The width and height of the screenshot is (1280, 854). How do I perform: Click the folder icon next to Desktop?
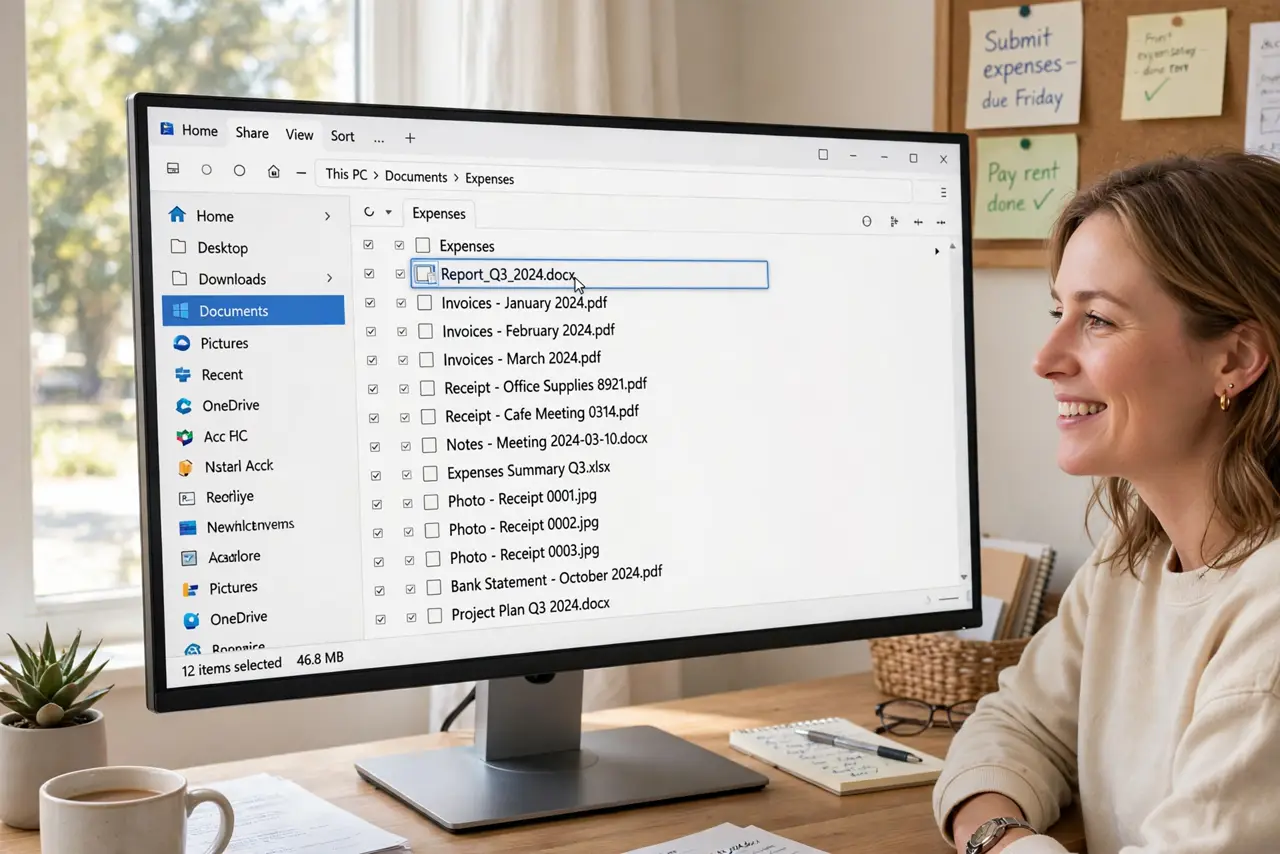tap(179, 247)
